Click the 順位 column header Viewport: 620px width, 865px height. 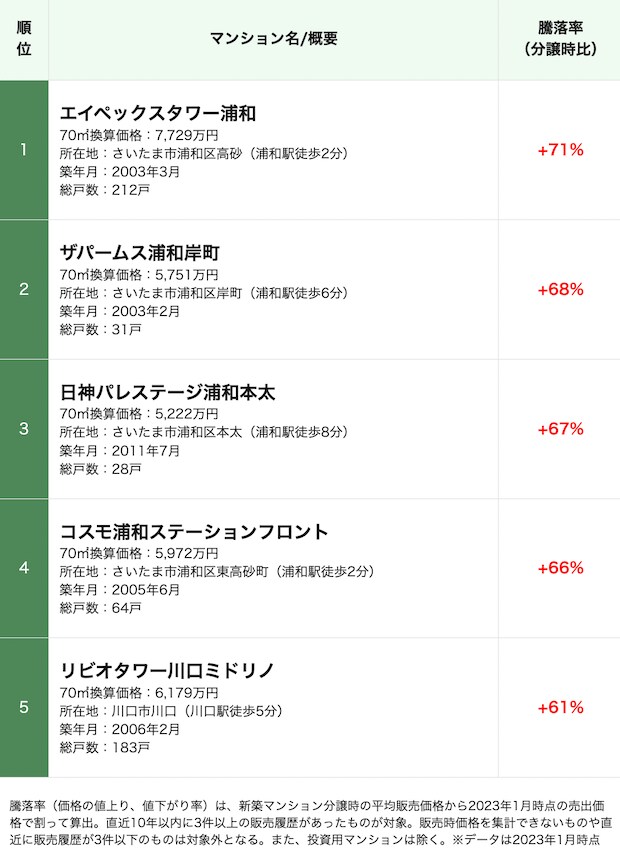pos(24,38)
